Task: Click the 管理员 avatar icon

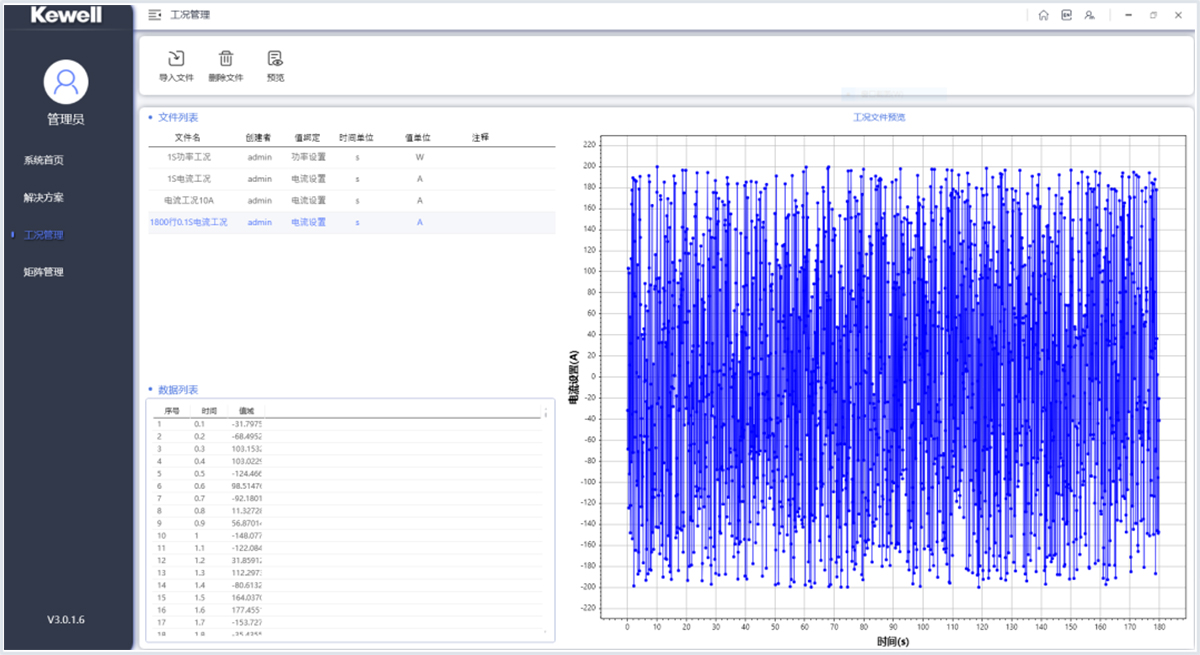Action: (66, 82)
